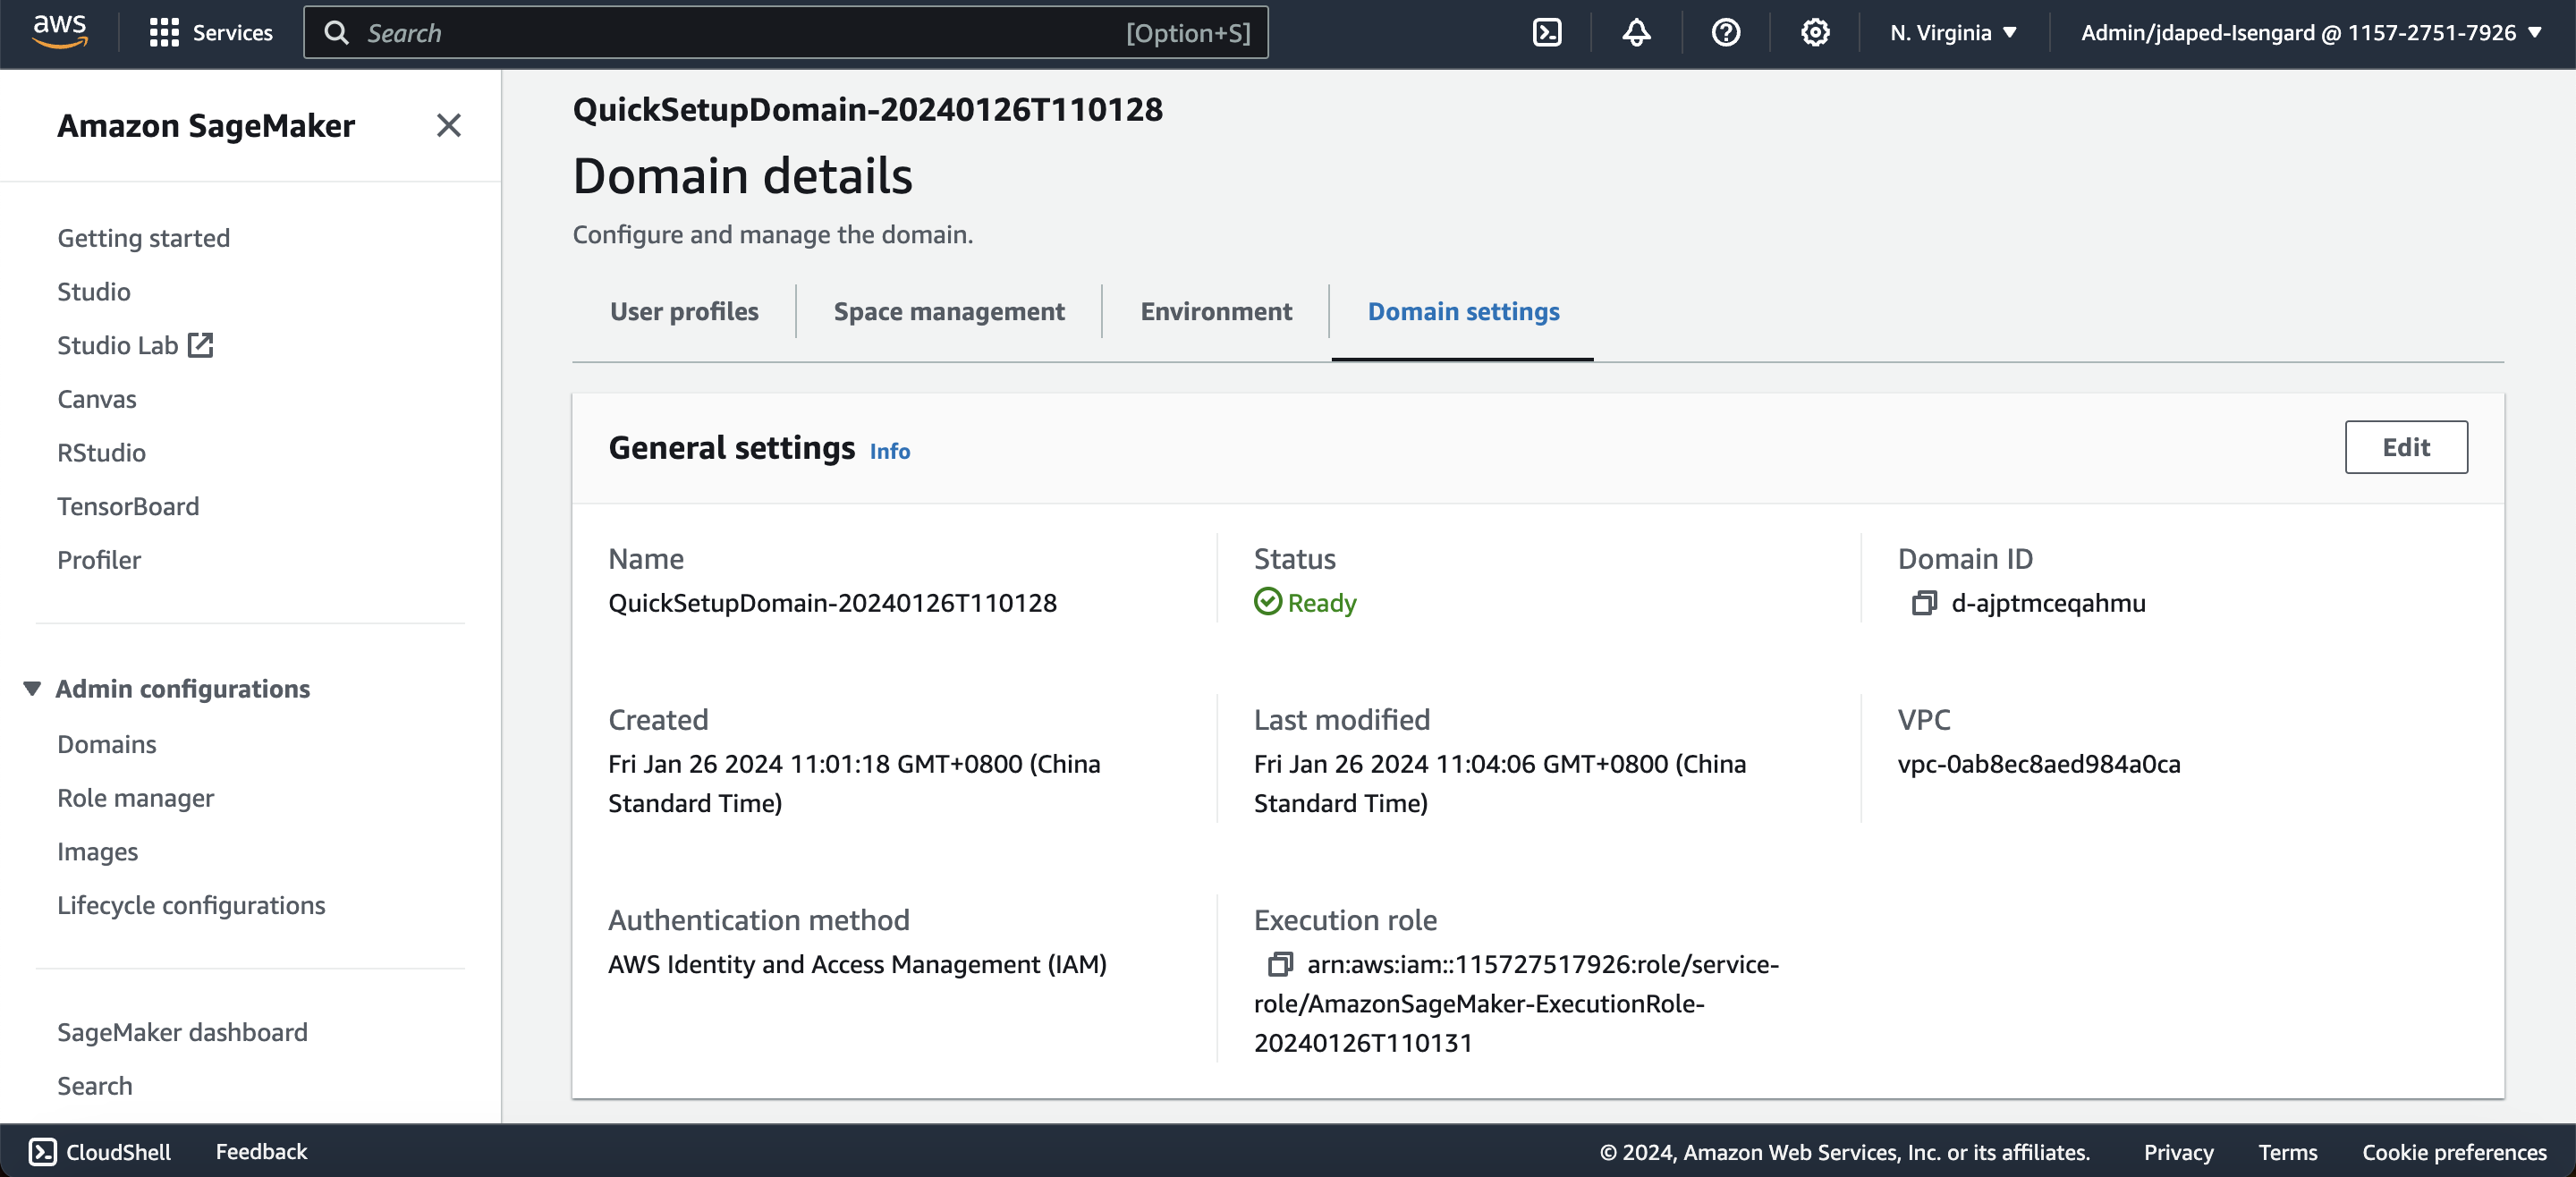Open CloudShell from top navigation icon
This screenshot has width=2576, height=1177.
point(1546,32)
